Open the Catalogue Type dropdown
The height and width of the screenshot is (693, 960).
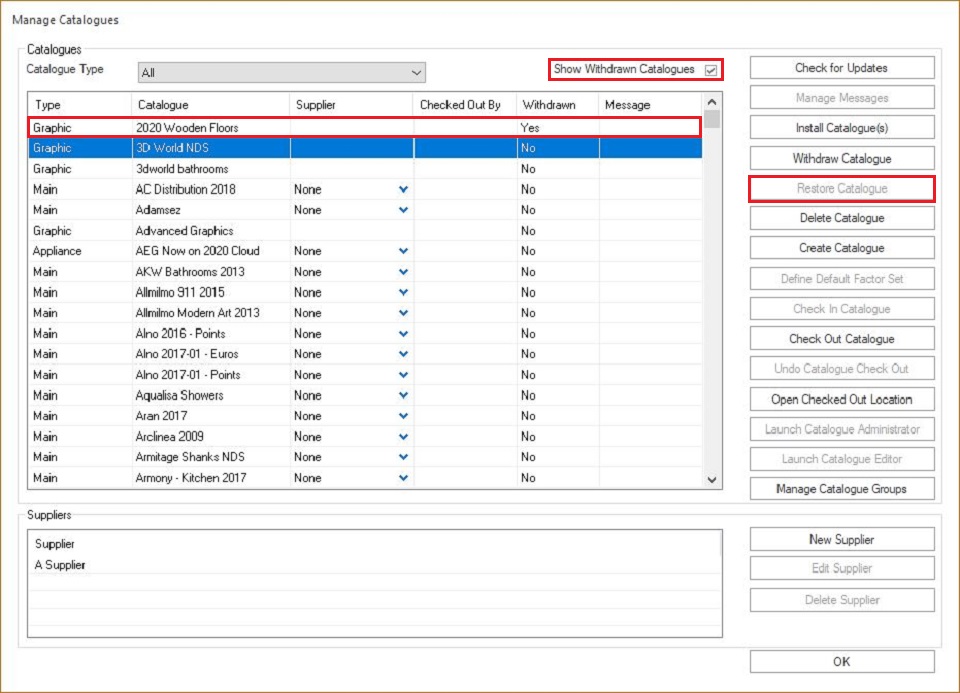click(x=282, y=72)
